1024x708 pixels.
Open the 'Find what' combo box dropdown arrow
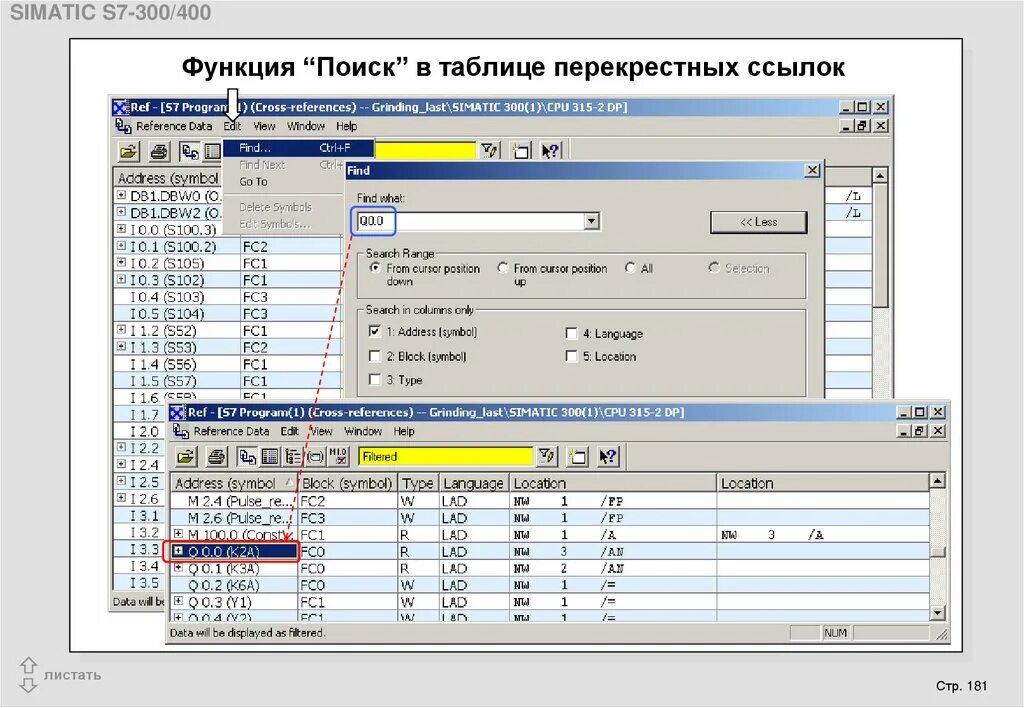pos(591,221)
